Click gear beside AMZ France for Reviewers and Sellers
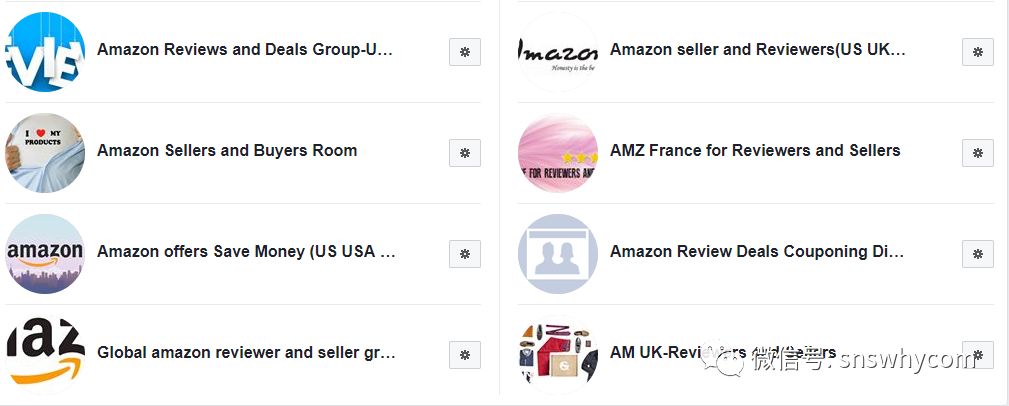 click(x=977, y=153)
